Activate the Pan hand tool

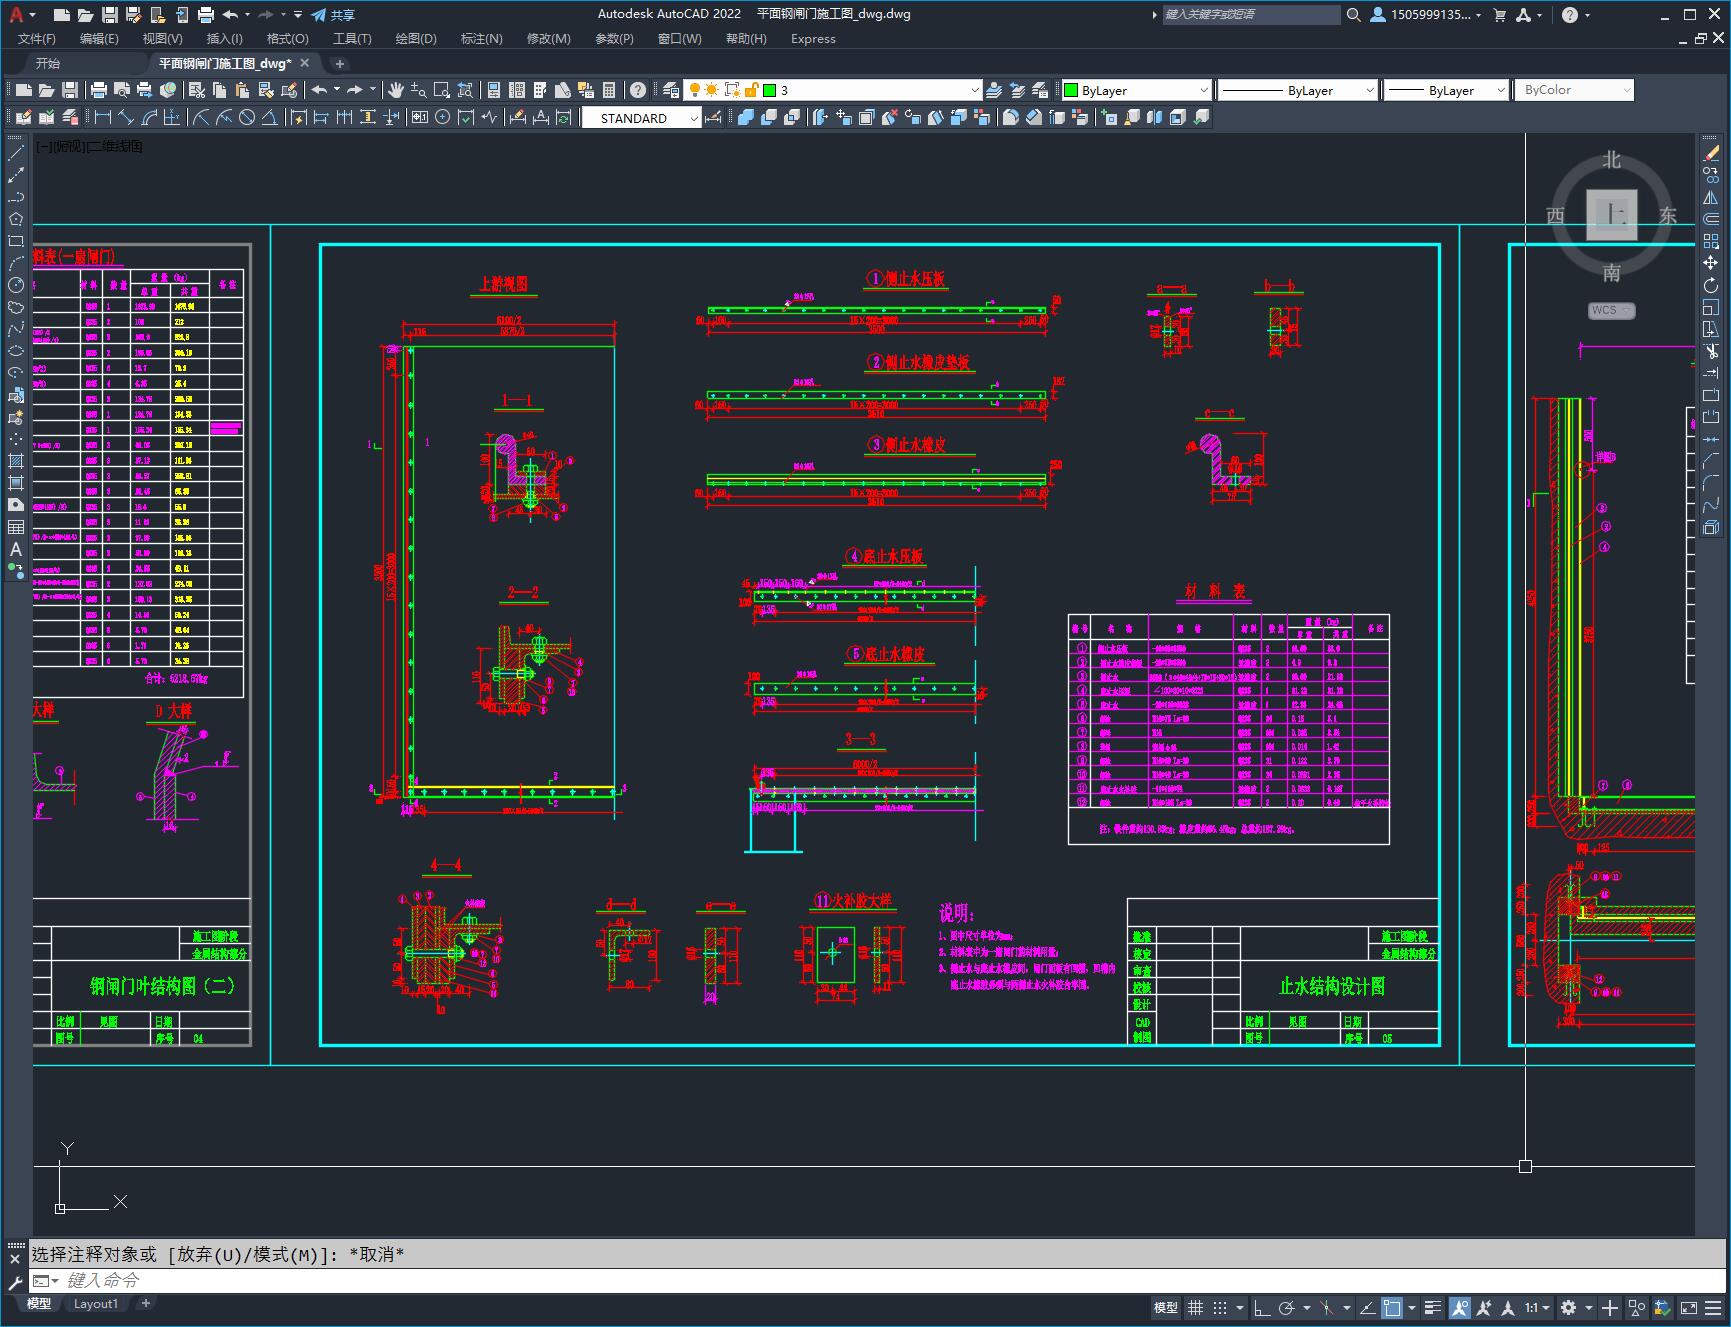point(396,90)
